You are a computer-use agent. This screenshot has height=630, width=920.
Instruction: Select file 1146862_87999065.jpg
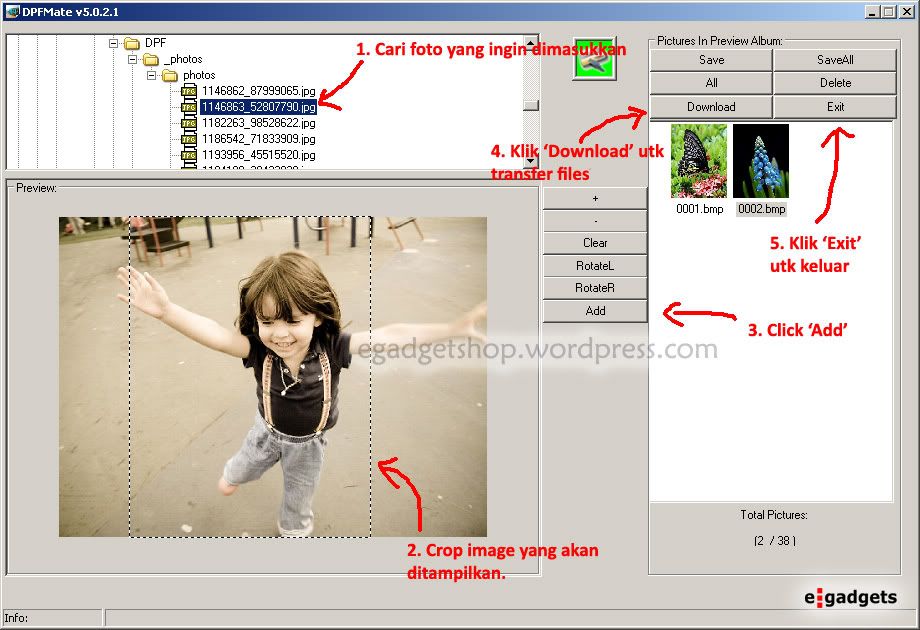pyautogui.click(x=259, y=91)
